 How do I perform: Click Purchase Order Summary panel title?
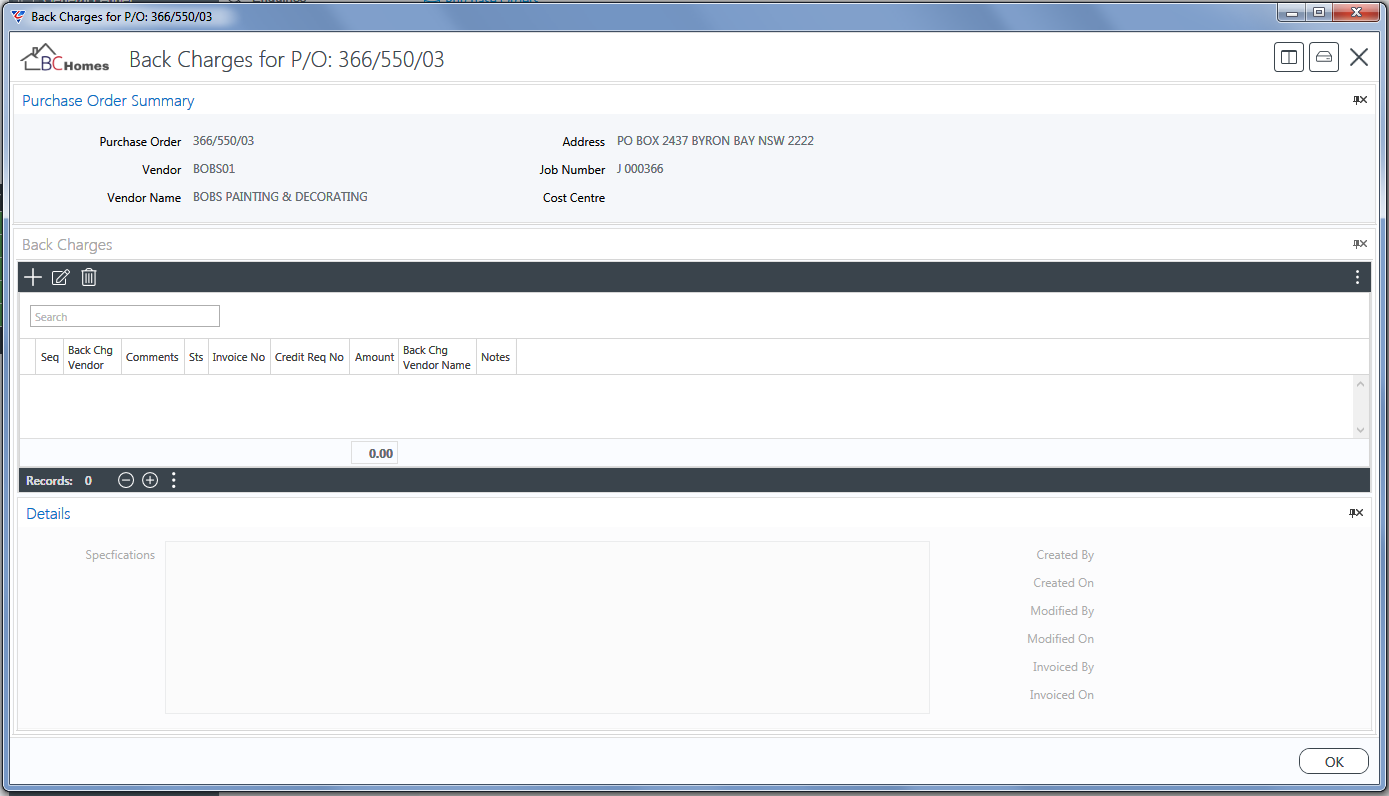pos(108,101)
